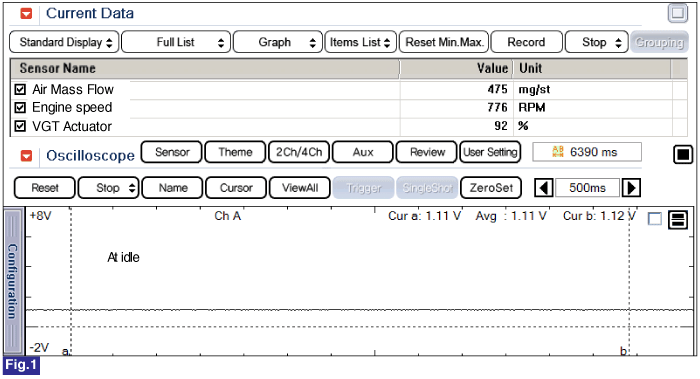Click the Name button
This screenshot has height=379, width=700.
[172, 188]
